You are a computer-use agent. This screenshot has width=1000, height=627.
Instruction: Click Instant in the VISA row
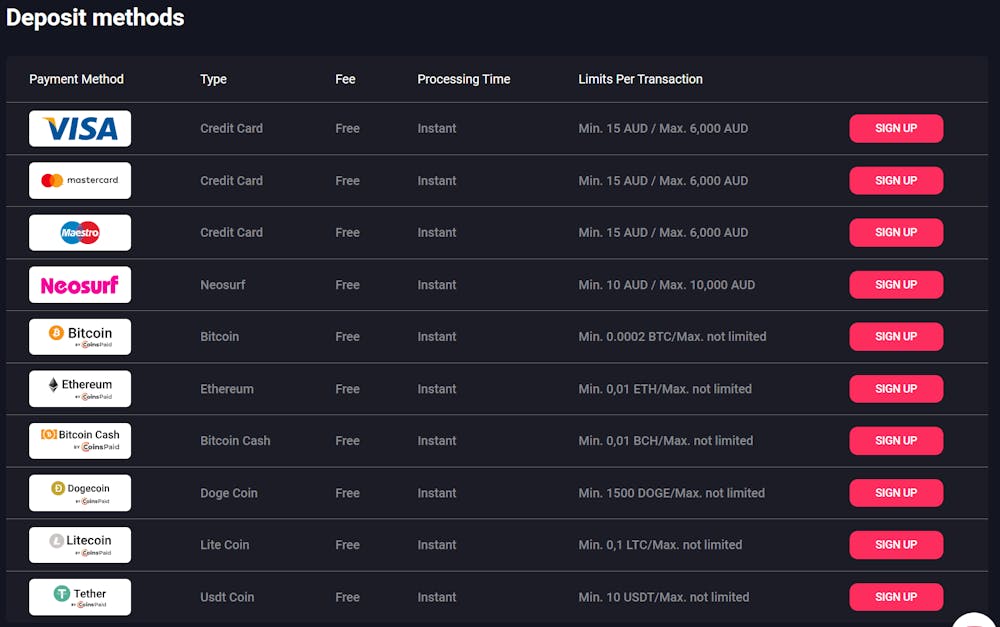tap(437, 128)
